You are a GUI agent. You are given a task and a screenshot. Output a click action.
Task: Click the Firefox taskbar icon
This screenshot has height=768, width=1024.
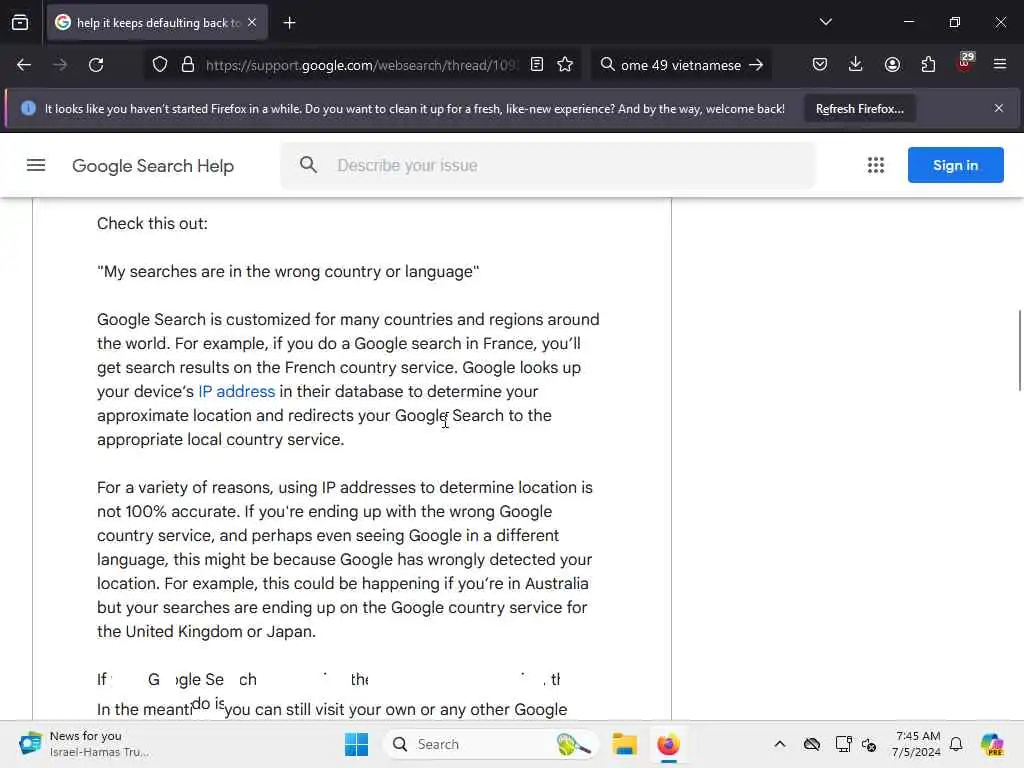tap(668, 744)
